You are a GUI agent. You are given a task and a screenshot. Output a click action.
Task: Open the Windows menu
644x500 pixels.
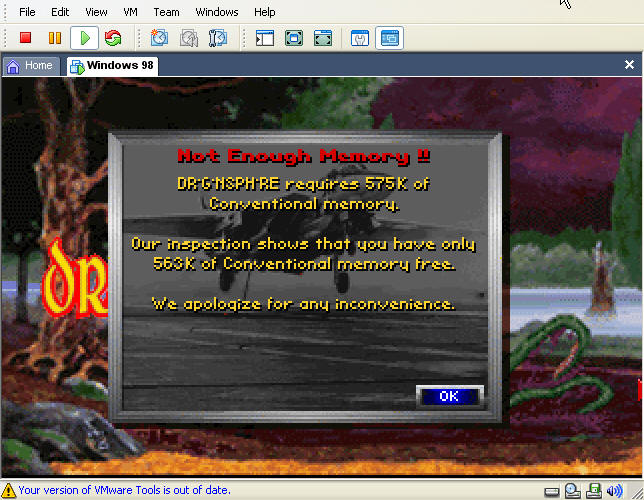click(217, 12)
